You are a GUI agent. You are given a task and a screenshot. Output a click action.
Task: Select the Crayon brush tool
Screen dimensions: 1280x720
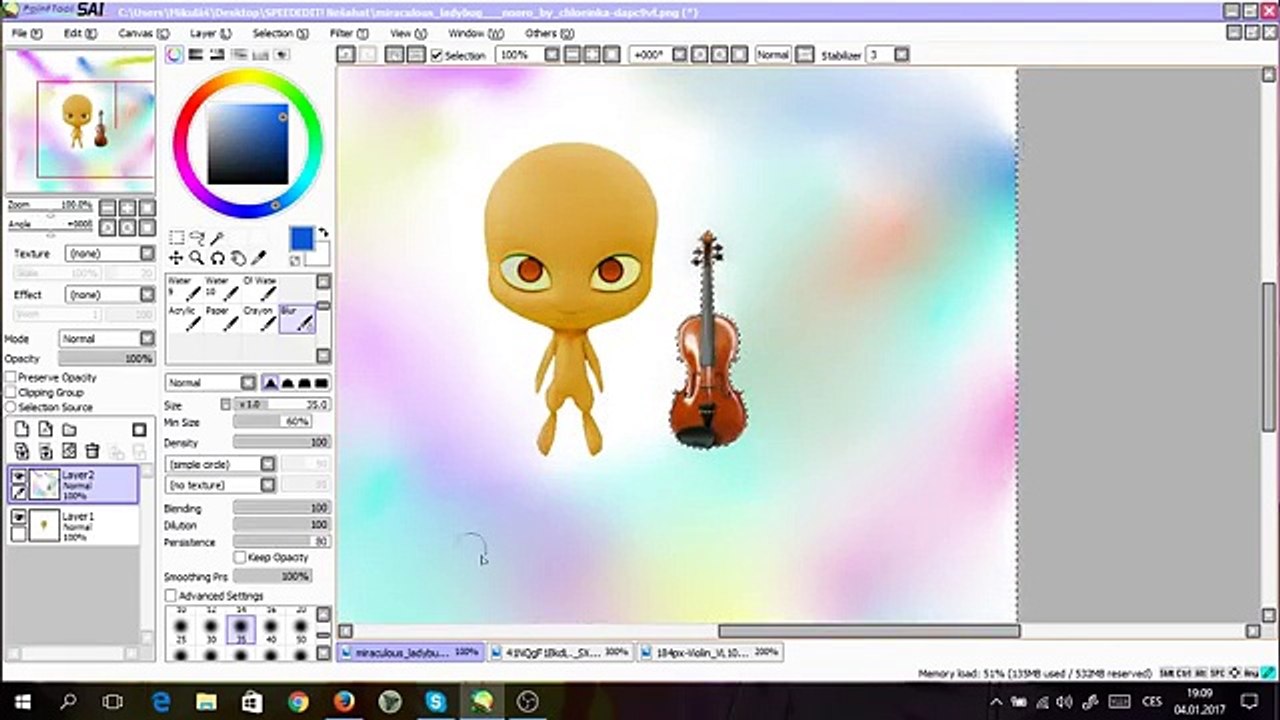coord(259,319)
